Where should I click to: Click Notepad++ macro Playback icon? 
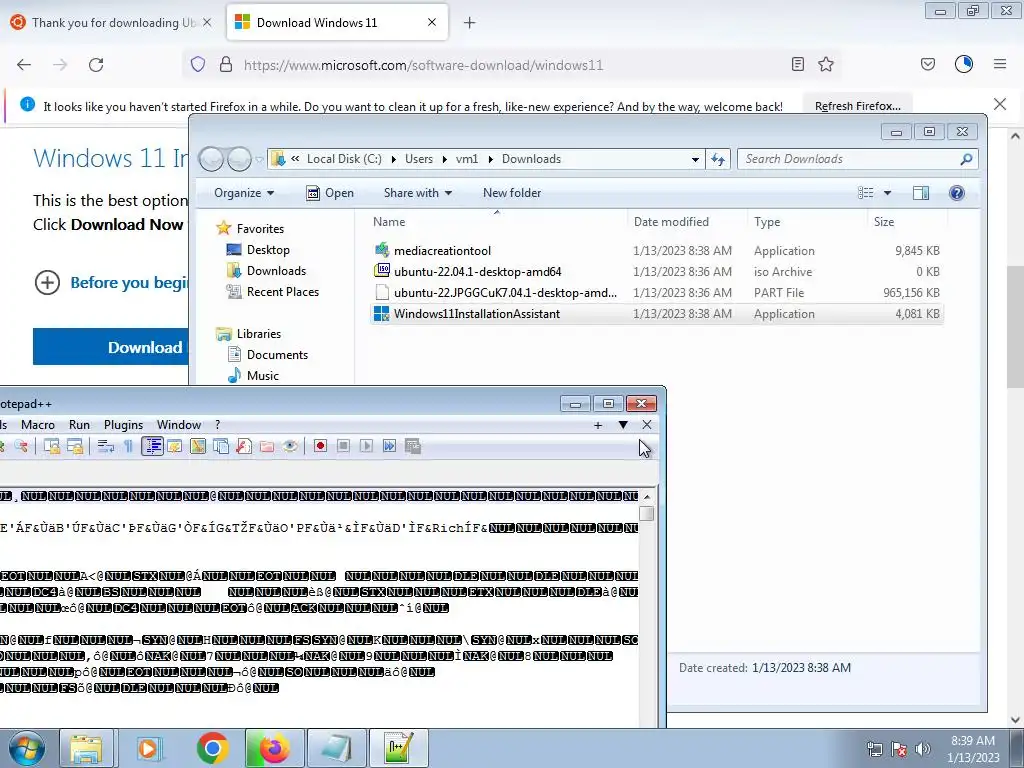[x=366, y=446]
